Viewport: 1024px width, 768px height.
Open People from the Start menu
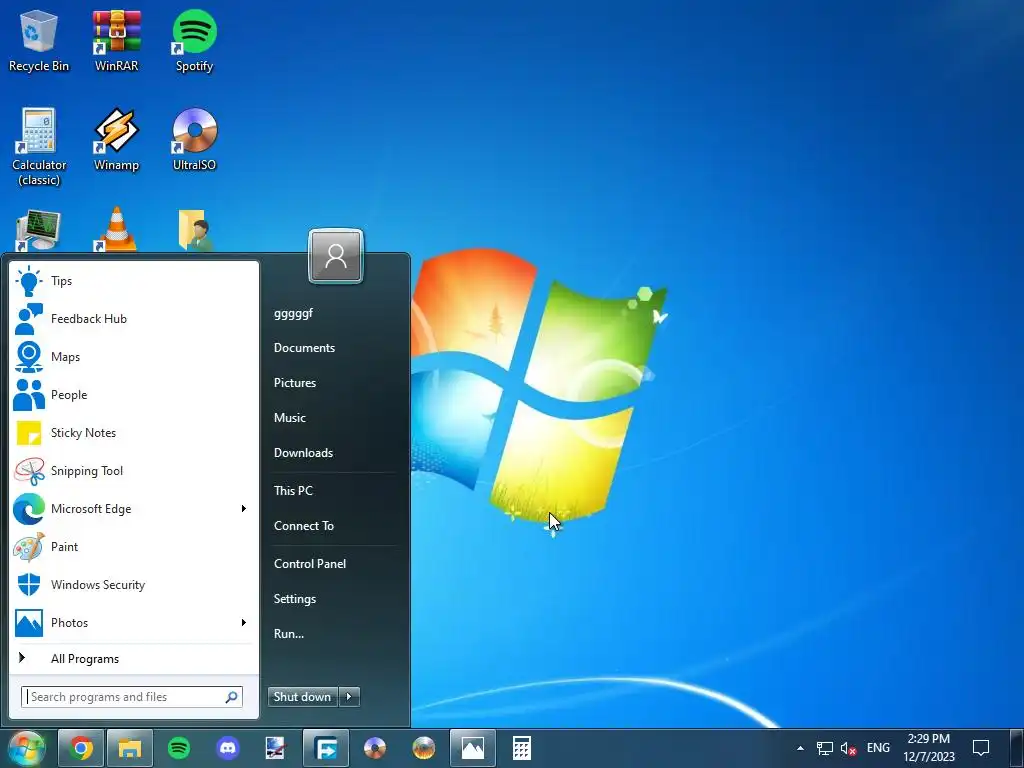point(133,394)
